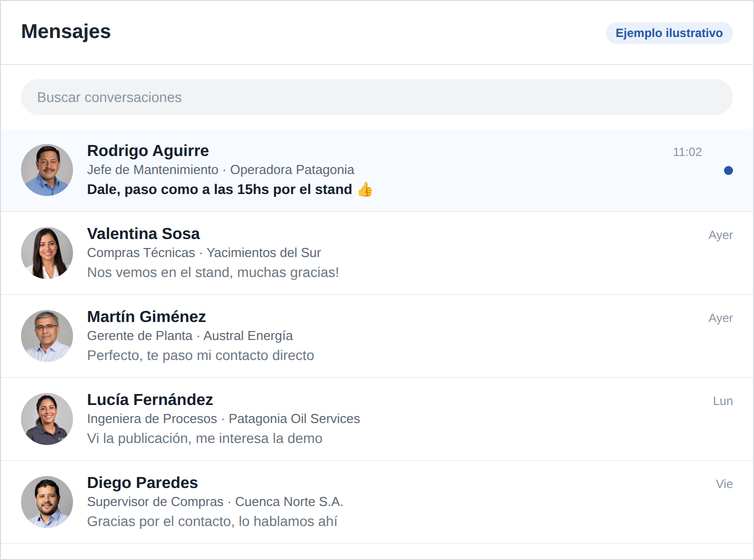Select the name Diego Paredes
Viewport: 754px width, 560px height.
[142, 483]
